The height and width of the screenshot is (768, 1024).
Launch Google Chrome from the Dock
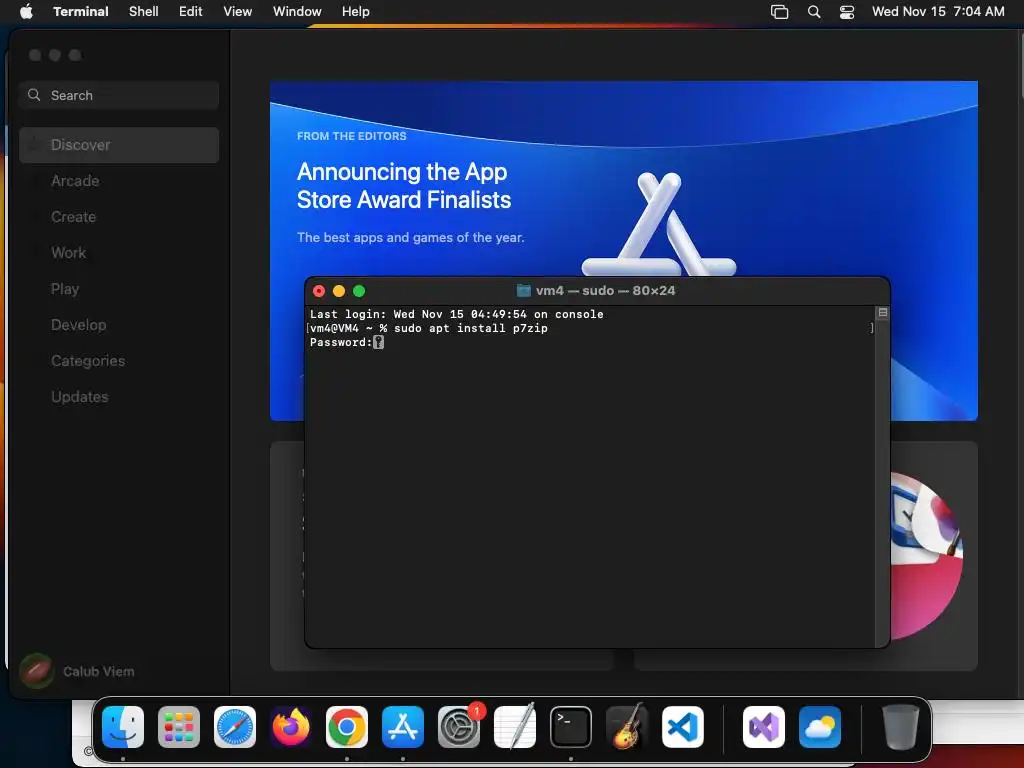347,727
